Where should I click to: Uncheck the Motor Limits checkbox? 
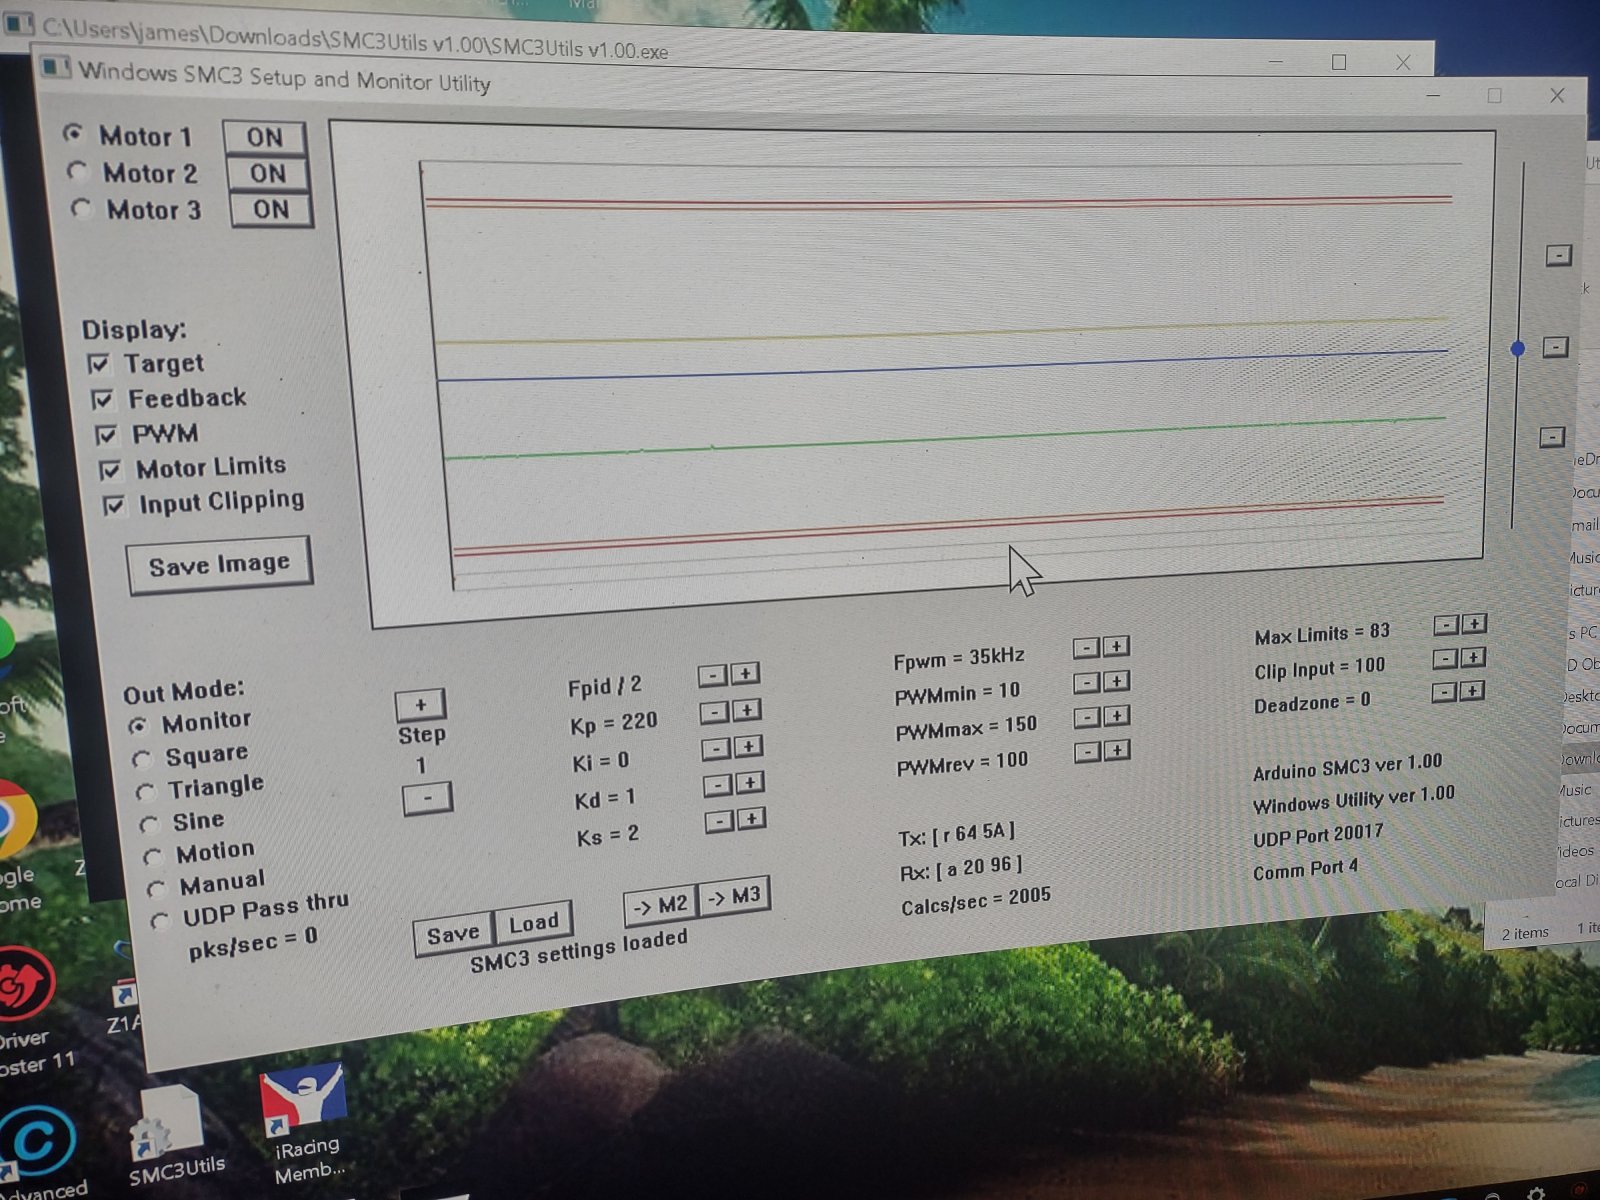click(110, 470)
